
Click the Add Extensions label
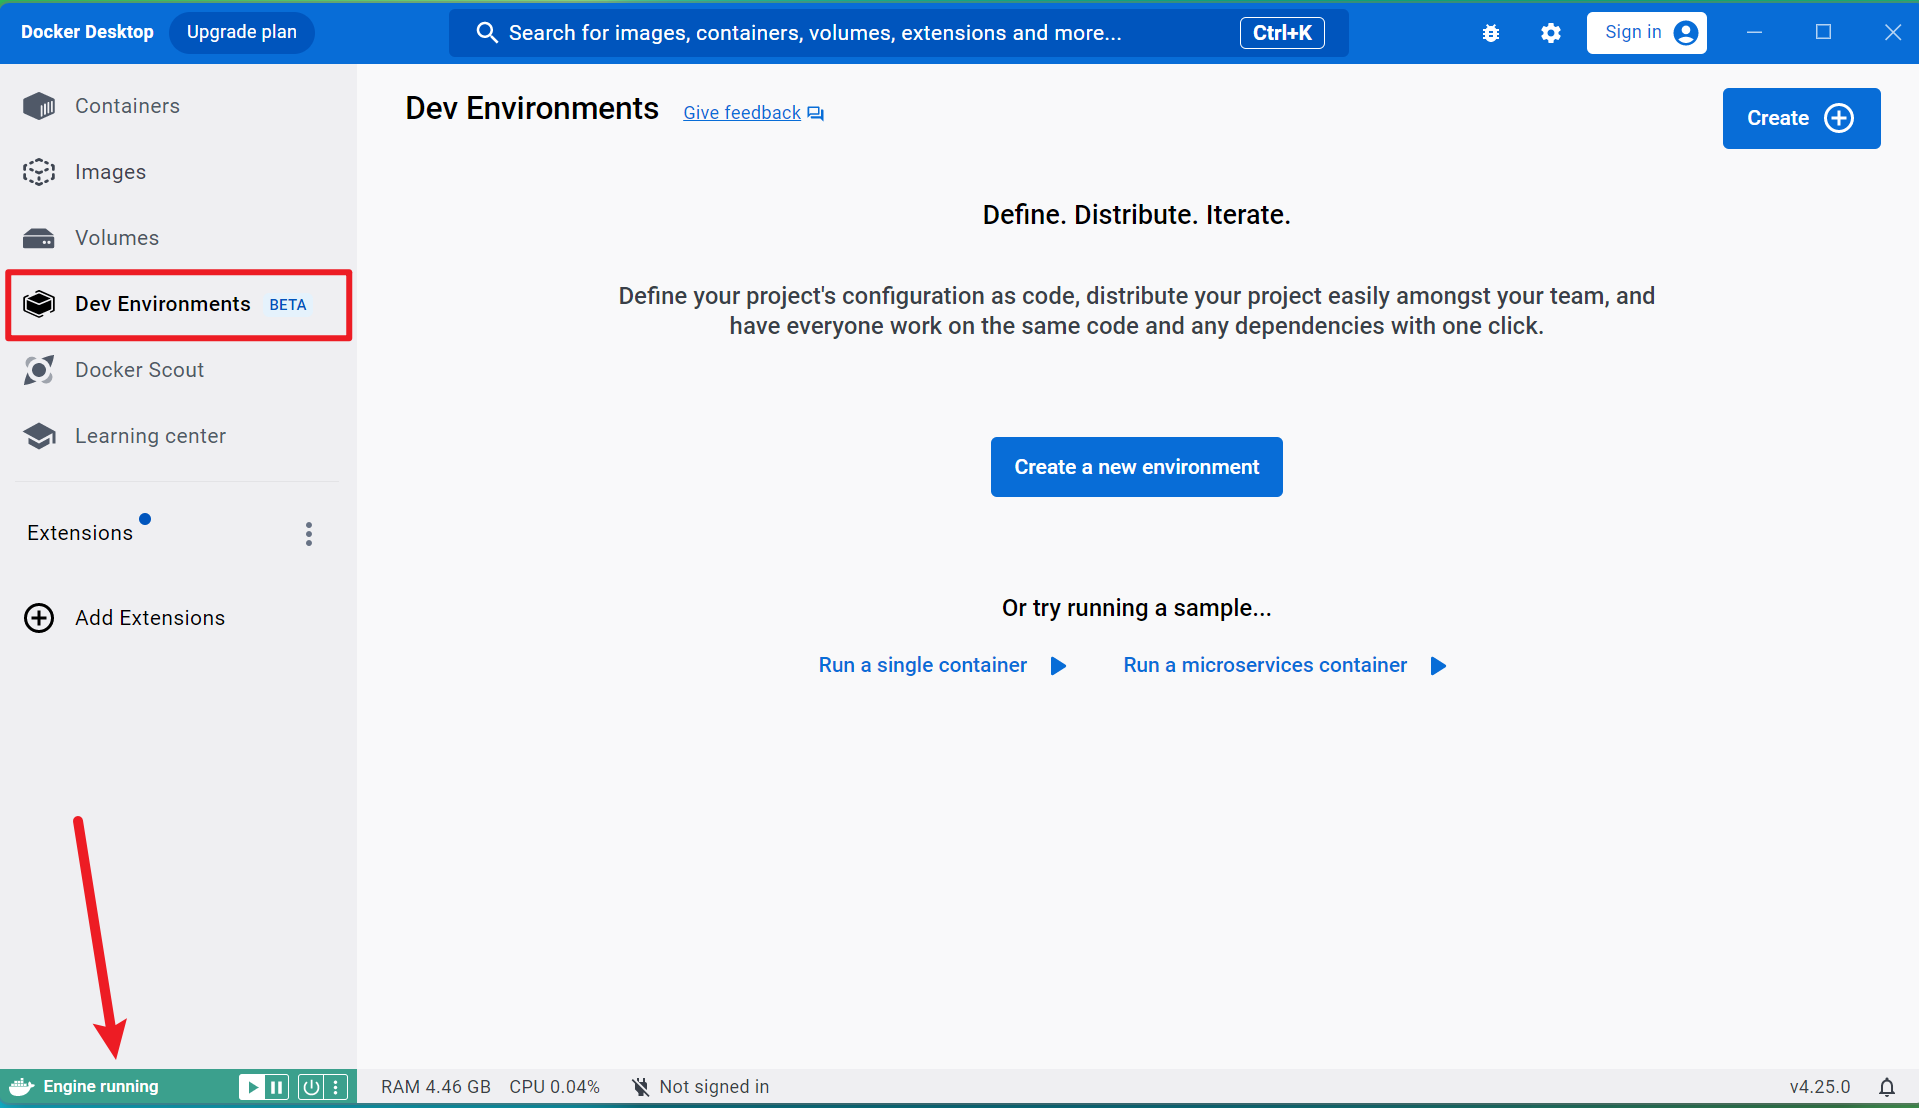pyautogui.click(x=150, y=618)
